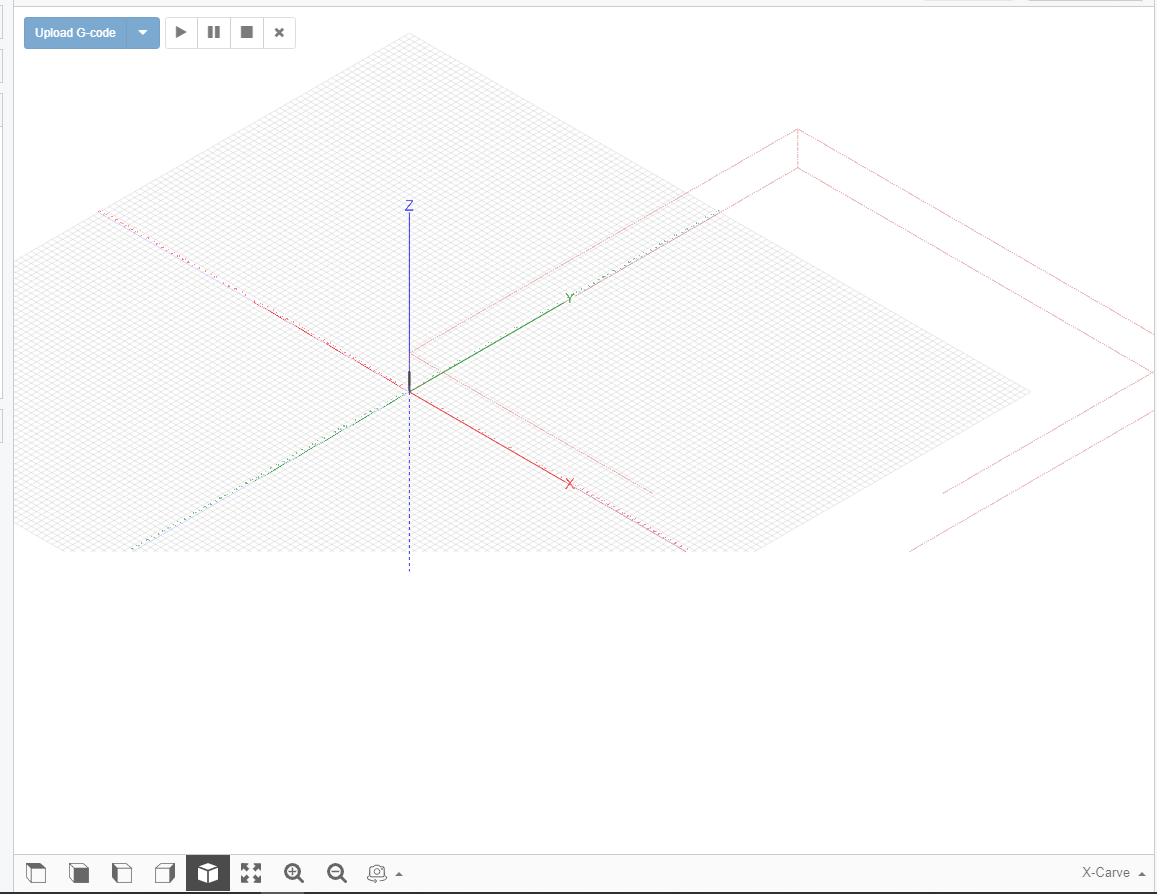Image resolution: width=1157 pixels, height=894 pixels.
Task: Start the G-code run with Play
Action: point(181,32)
